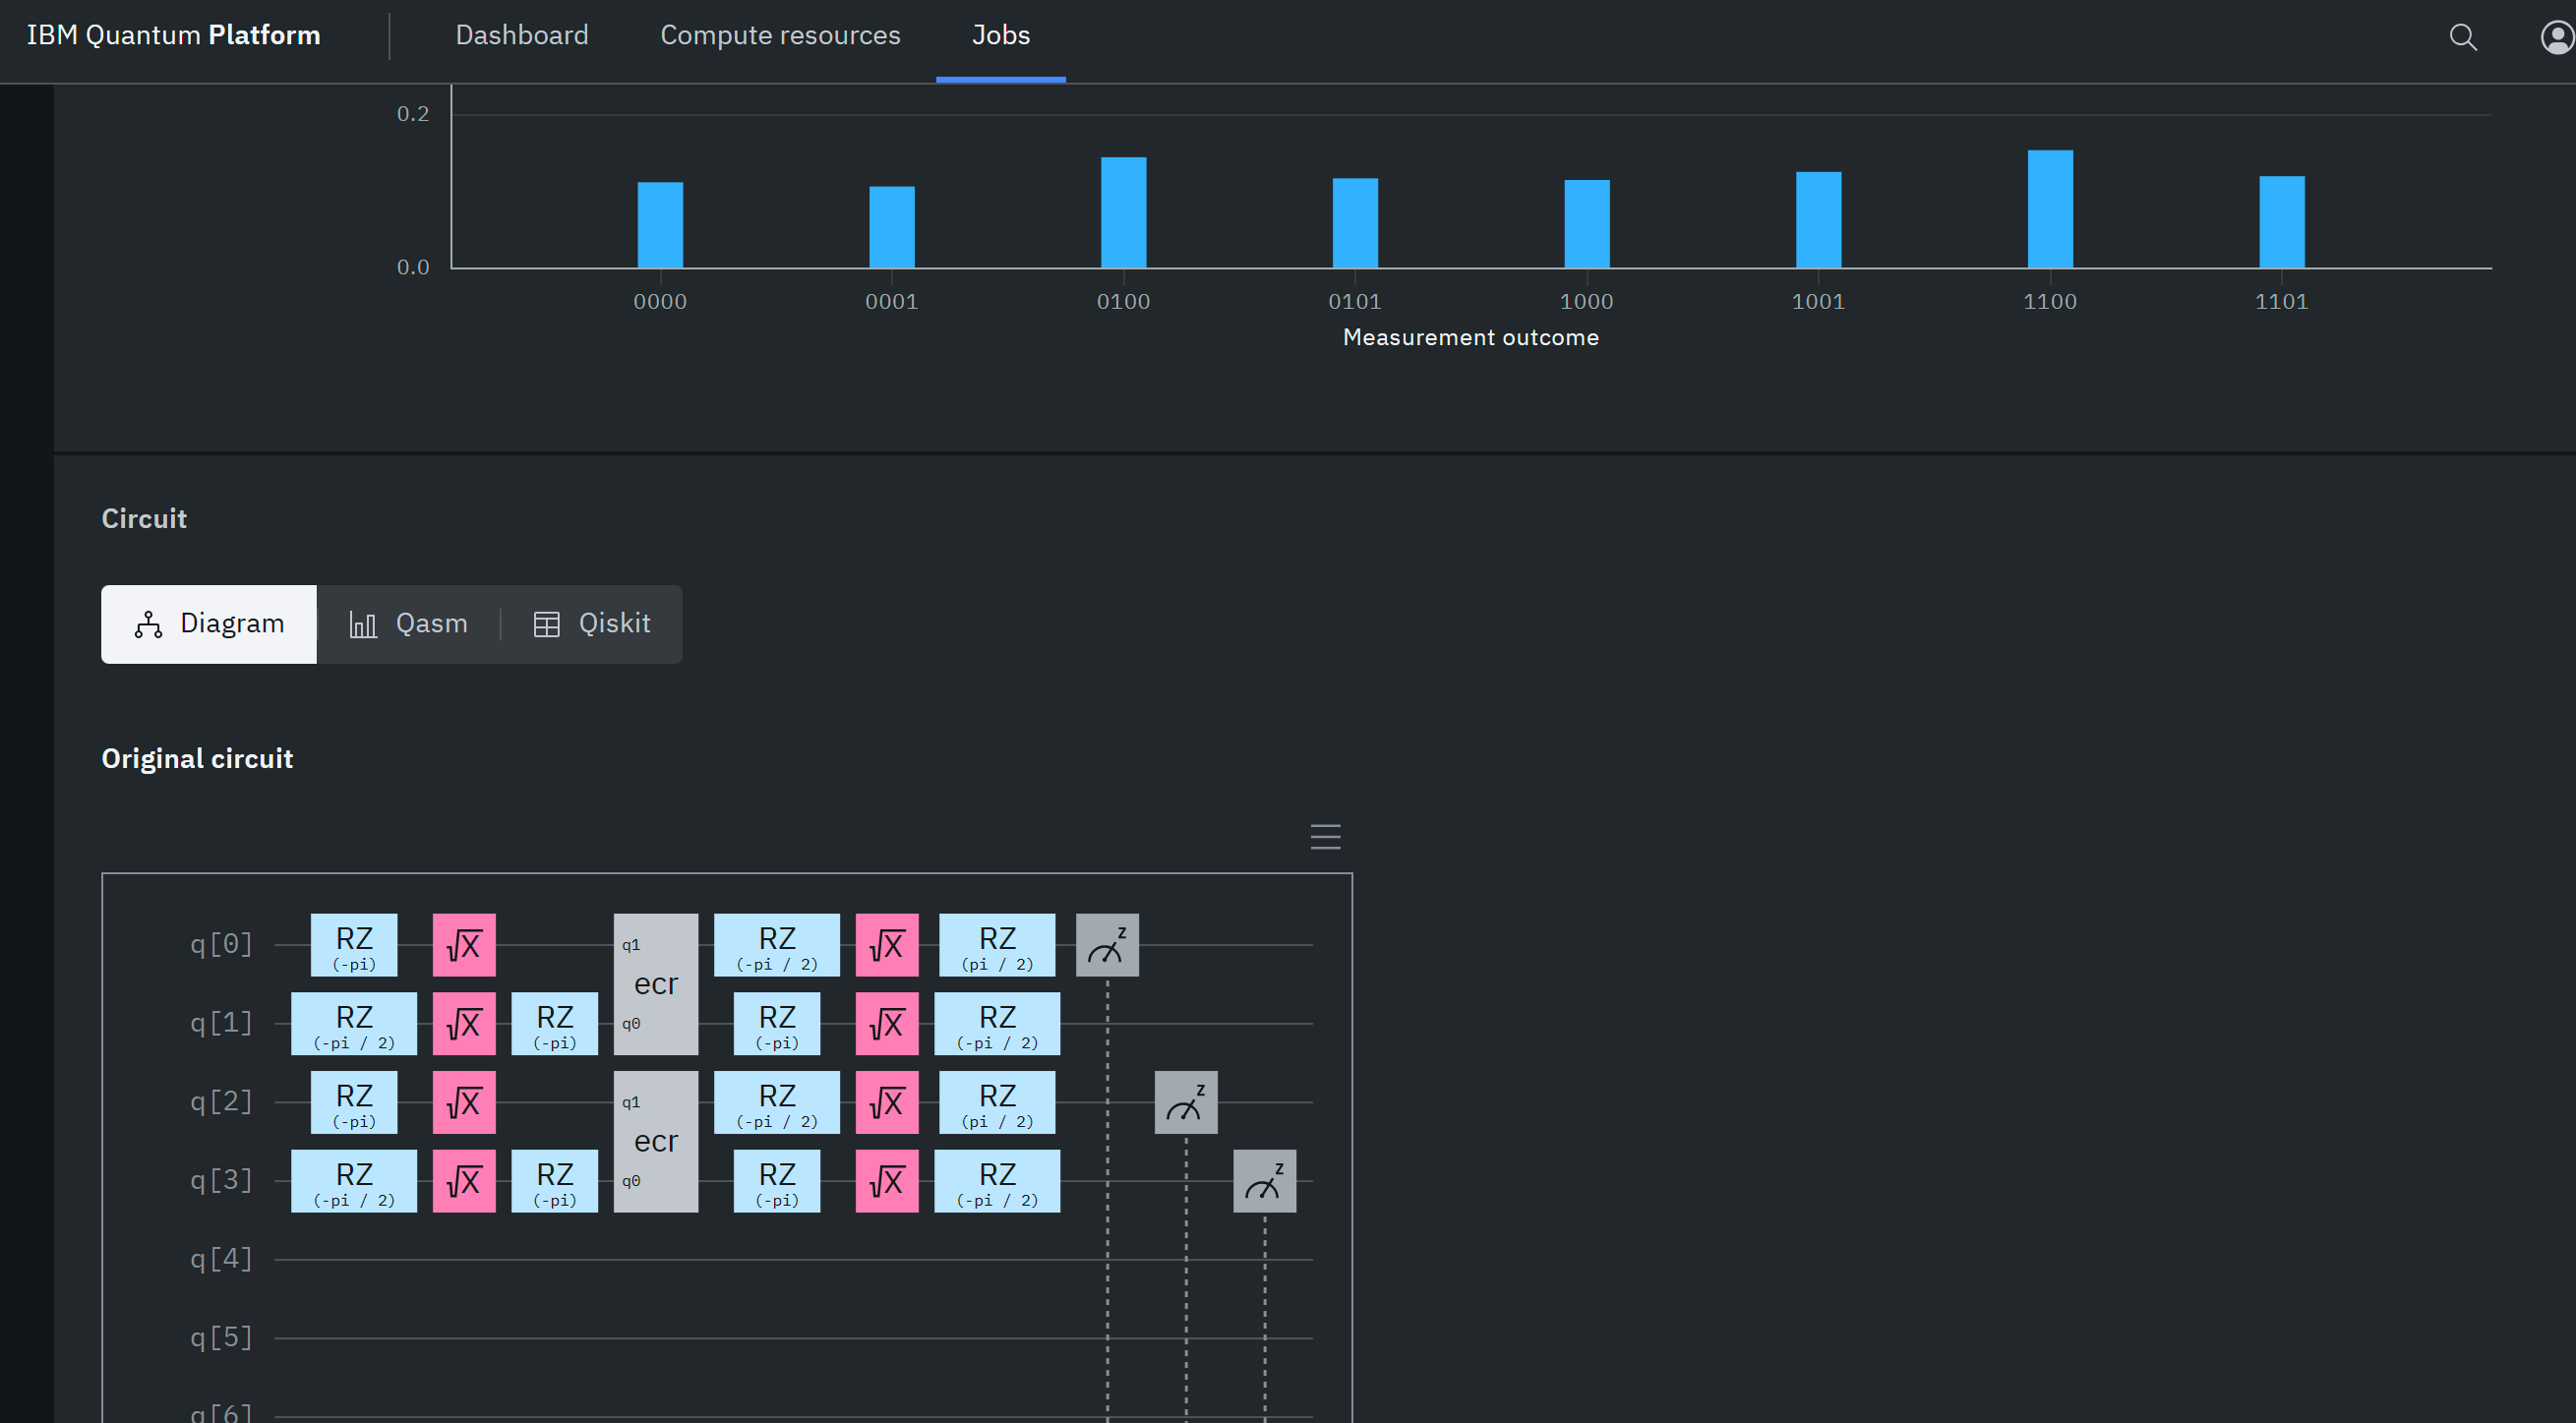The height and width of the screenshot is (1423, 2576).
Task: Open the circuit hamburger menu icon
Action: 1325,836
